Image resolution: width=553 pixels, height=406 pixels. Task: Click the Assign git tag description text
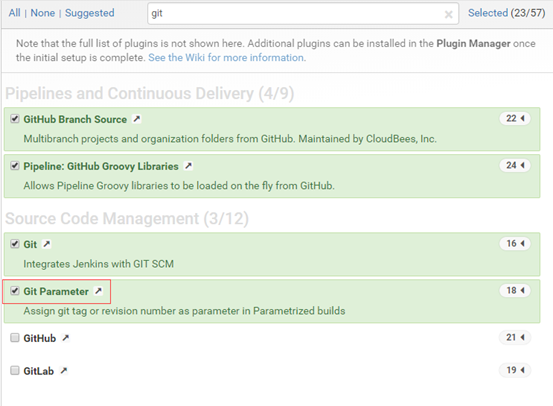tap(184, 311)
